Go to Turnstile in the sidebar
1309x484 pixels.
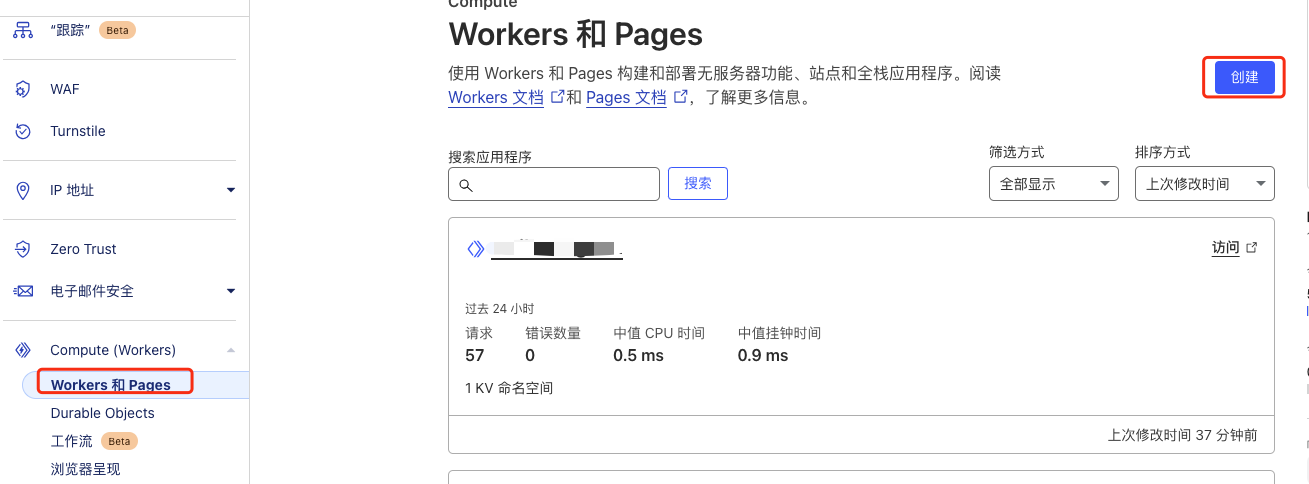78,131
